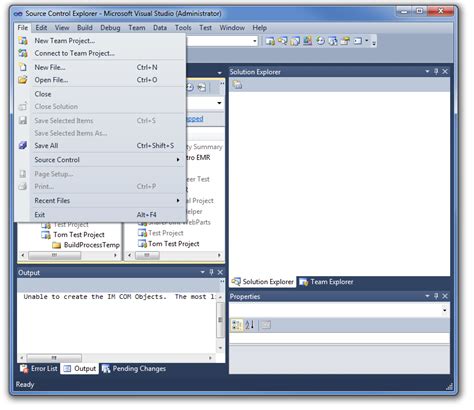Toggle auto hide pin on Solution Explorer
The image size is (474, 410).
pos(436,72)
